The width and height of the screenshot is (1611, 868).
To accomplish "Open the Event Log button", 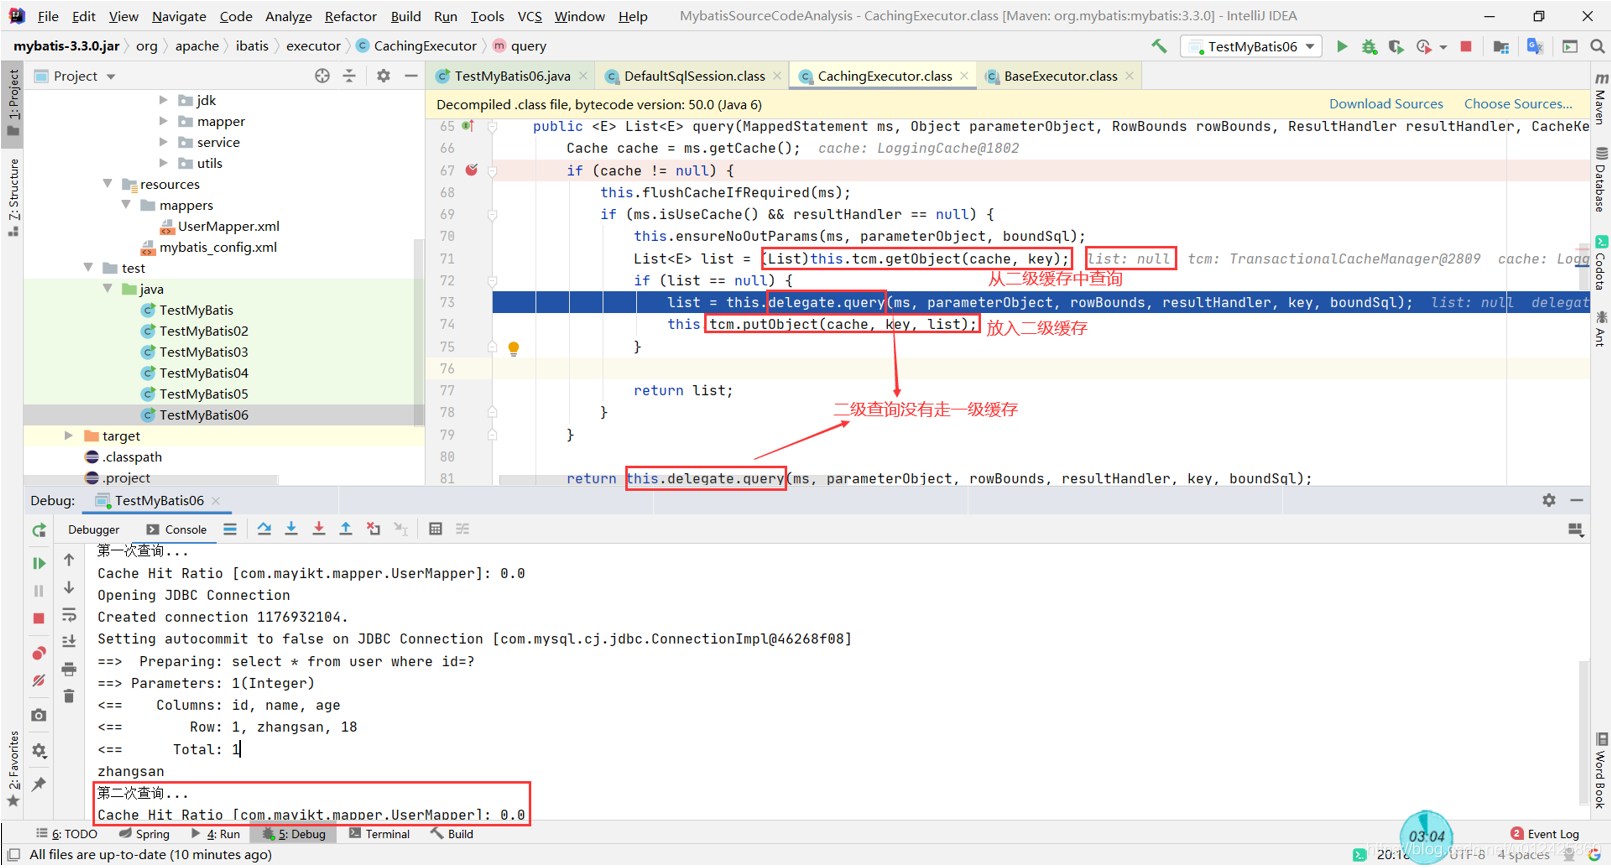I will 1545,834.
